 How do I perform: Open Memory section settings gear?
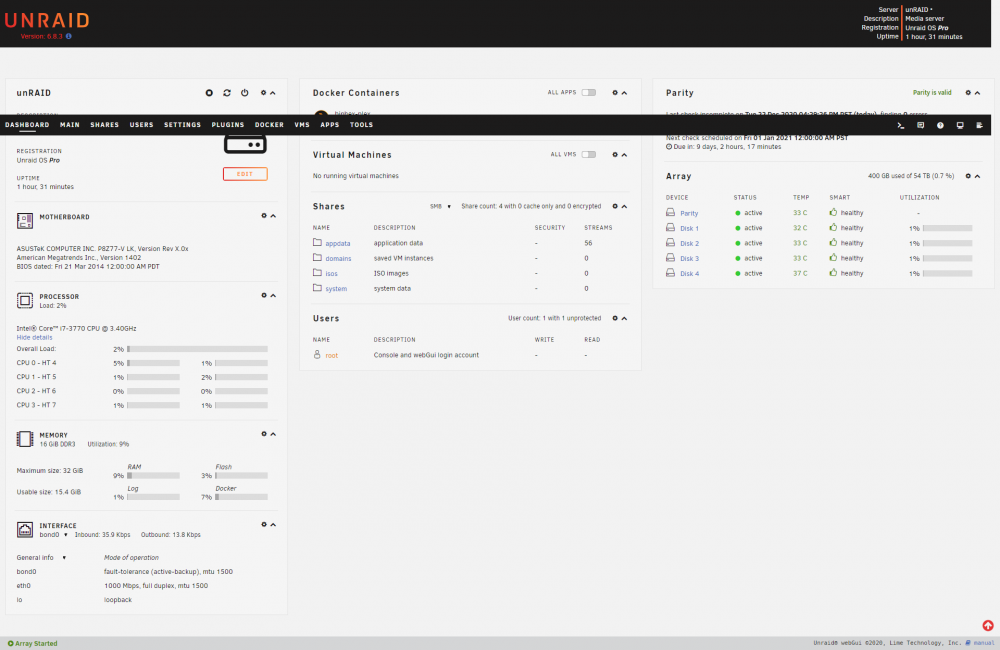pyautogui.click(x=263, y=434)
